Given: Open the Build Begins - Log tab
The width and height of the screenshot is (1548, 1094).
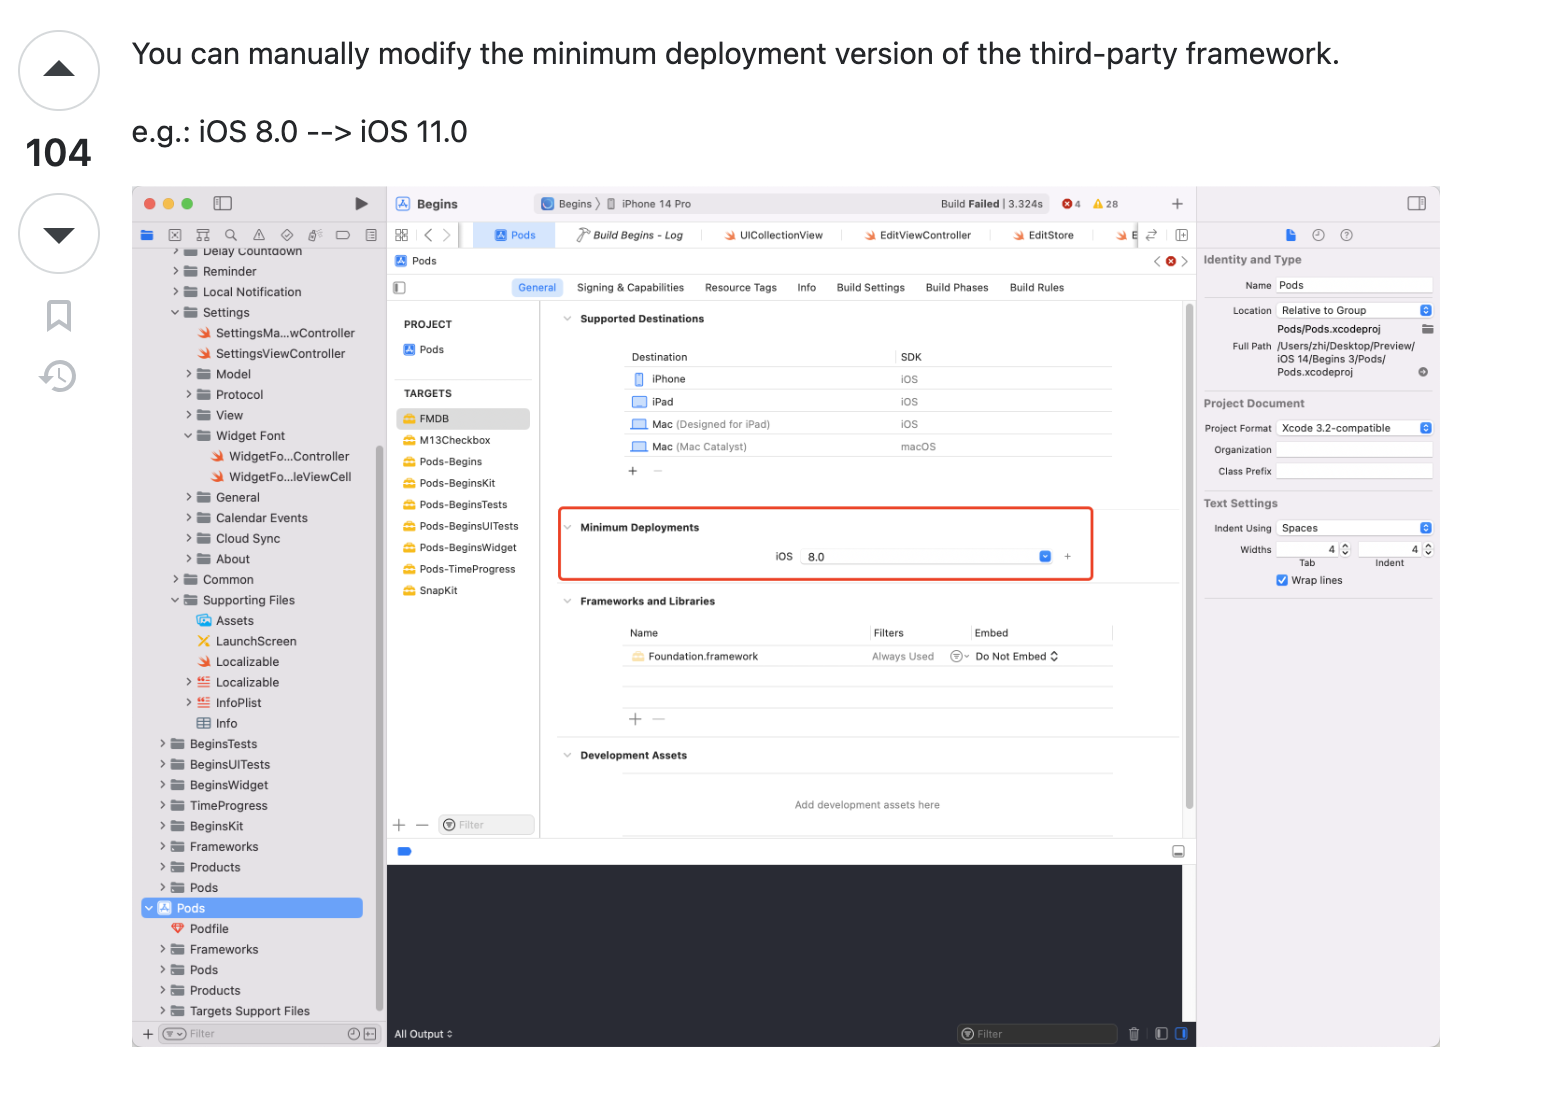Looking at the screenshot, I should 629,236.
